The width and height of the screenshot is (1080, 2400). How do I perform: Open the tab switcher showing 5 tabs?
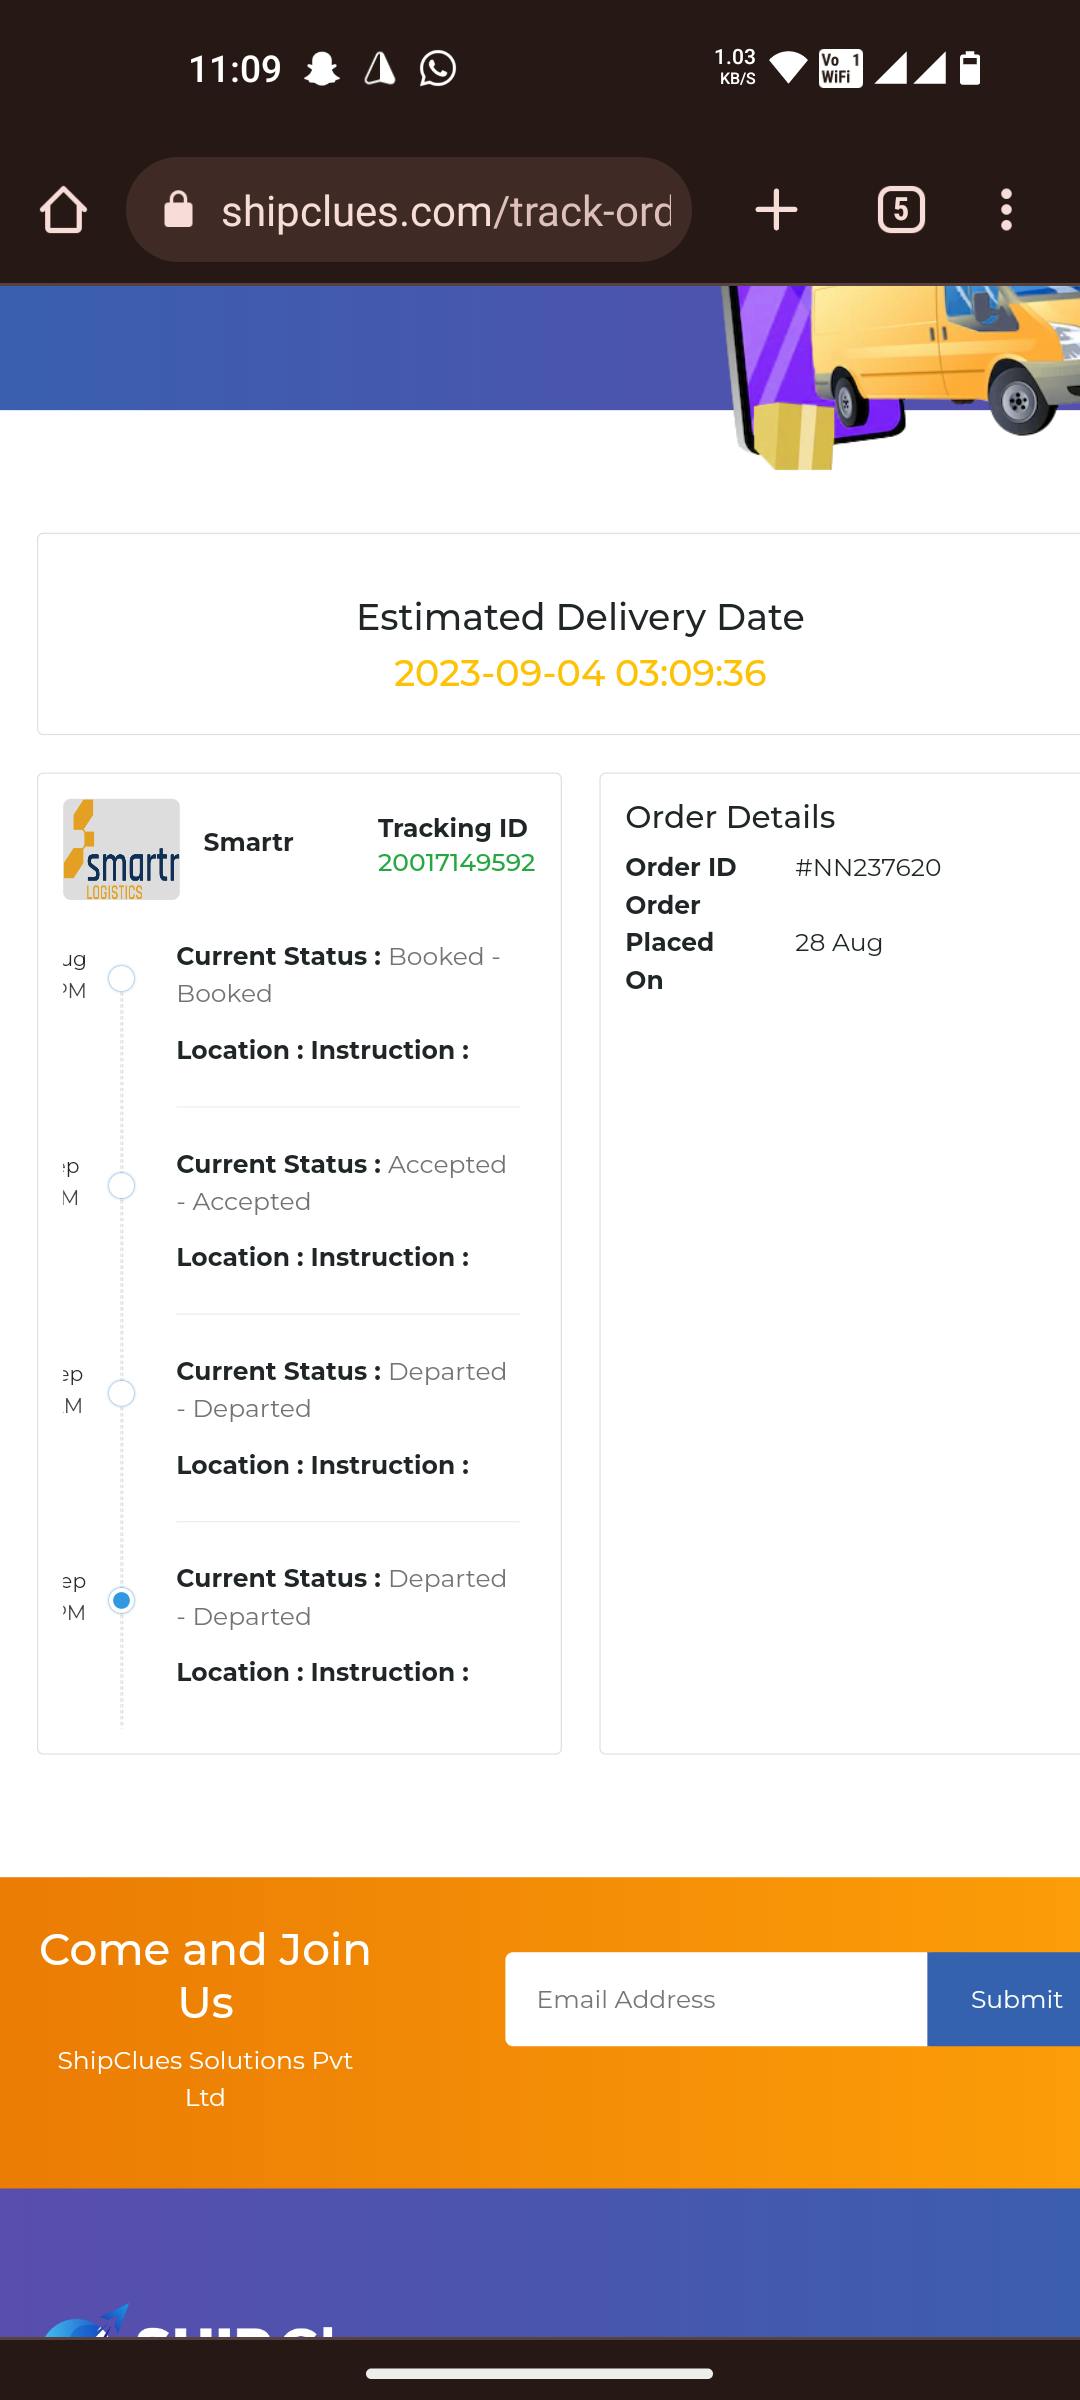point(901,211)
